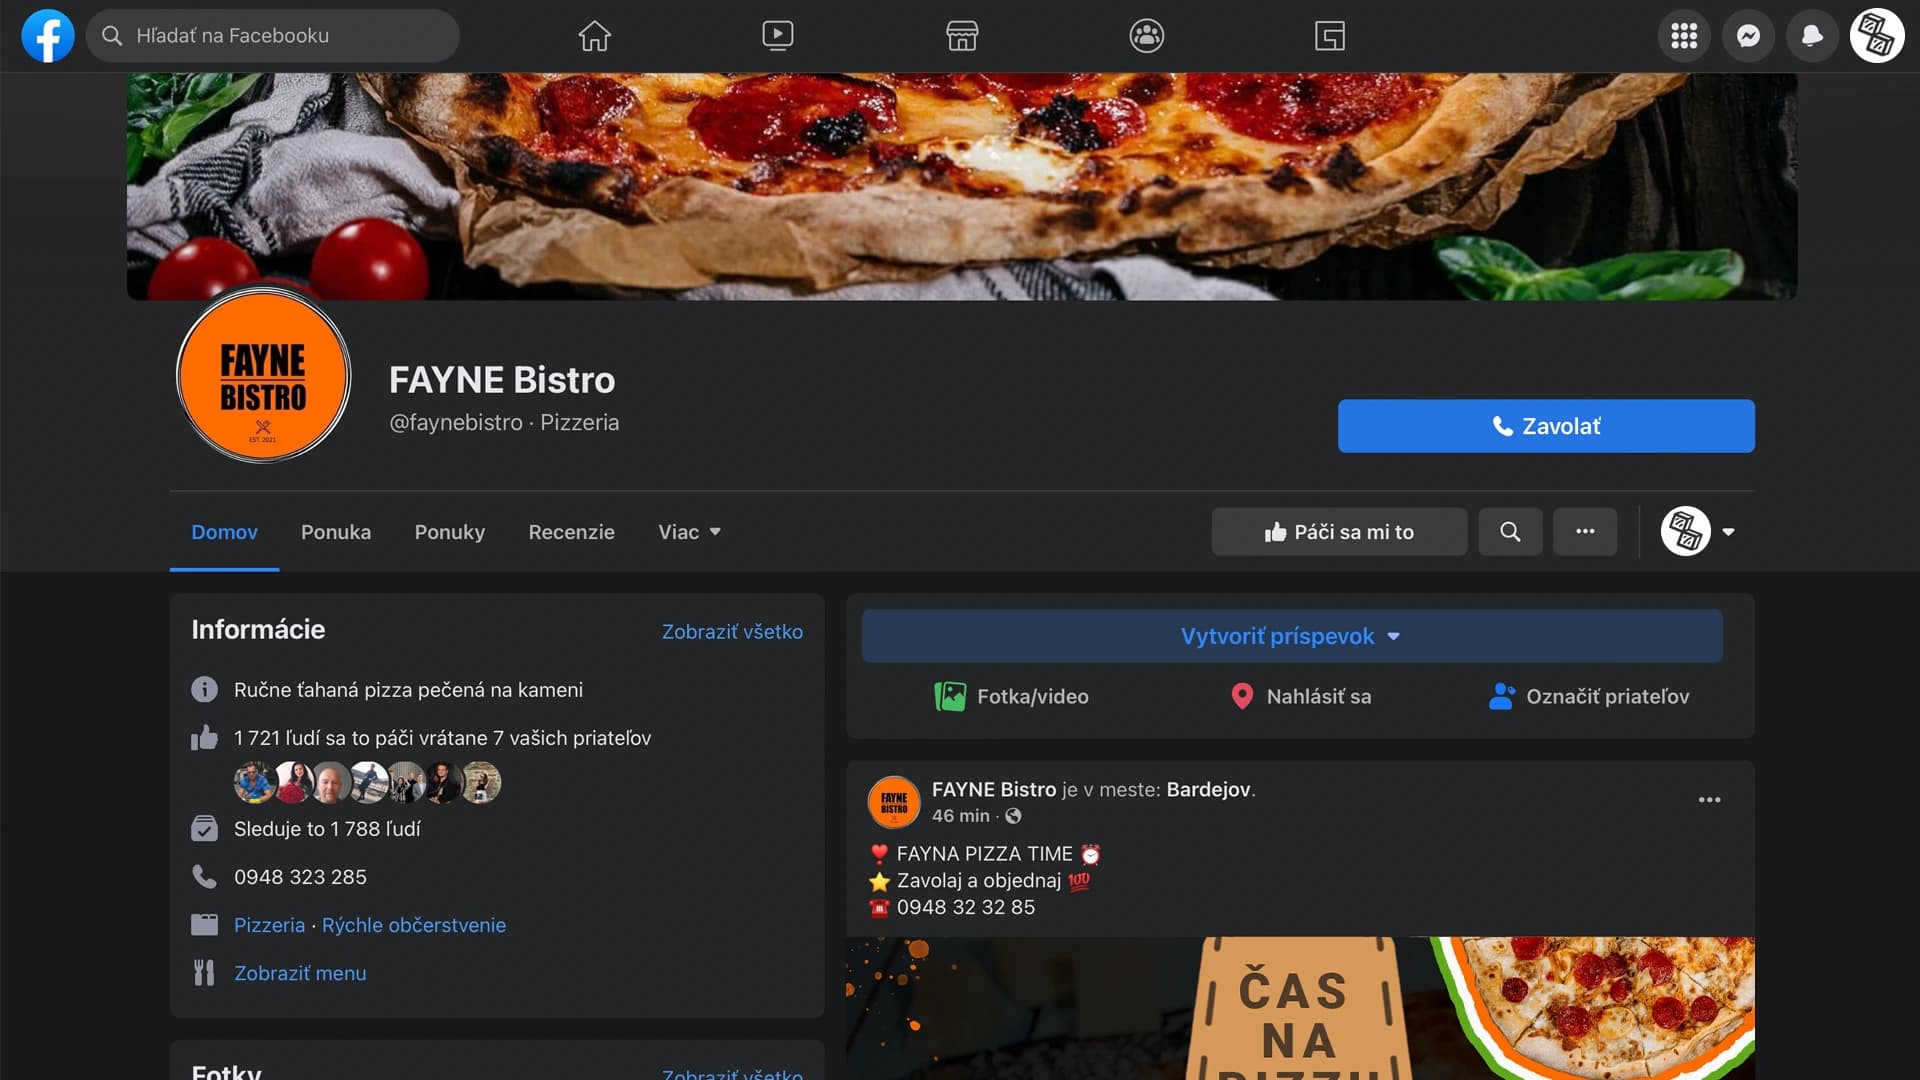Click the @faynebistro page handle

(x=456, y=423)
